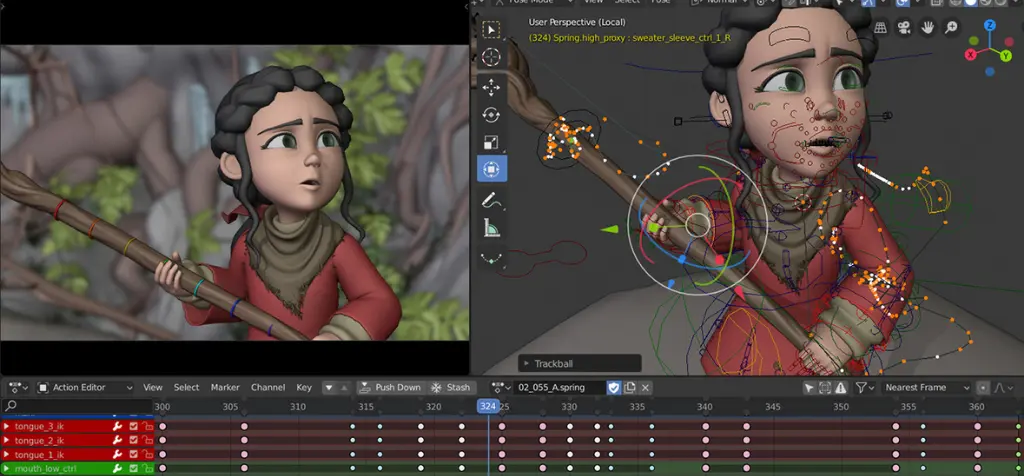Uncheck the tongue_1_ik mute checkbox
The width and height of the screenshot is (1024, 476).
tap(134, 454)
